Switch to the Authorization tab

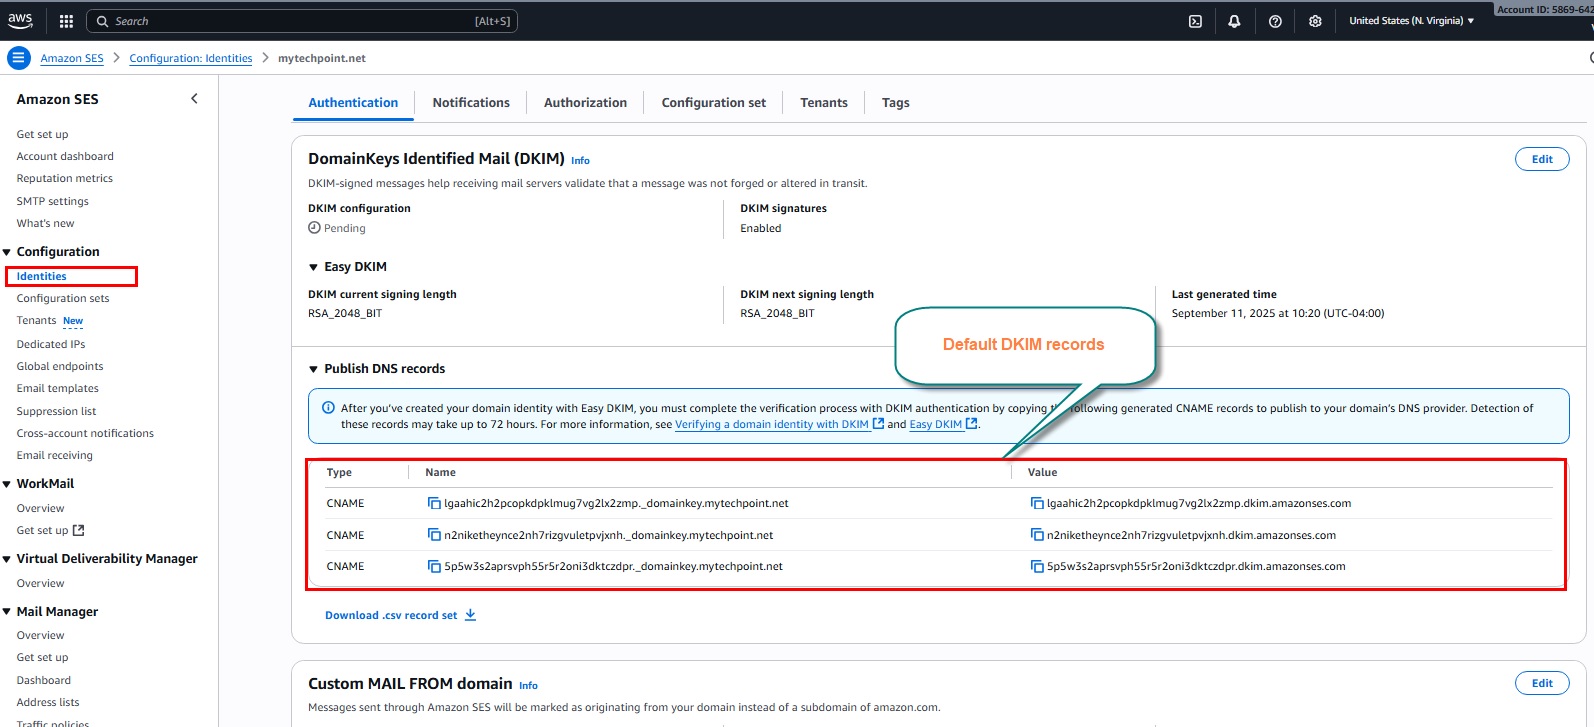(x=585, y=102)
